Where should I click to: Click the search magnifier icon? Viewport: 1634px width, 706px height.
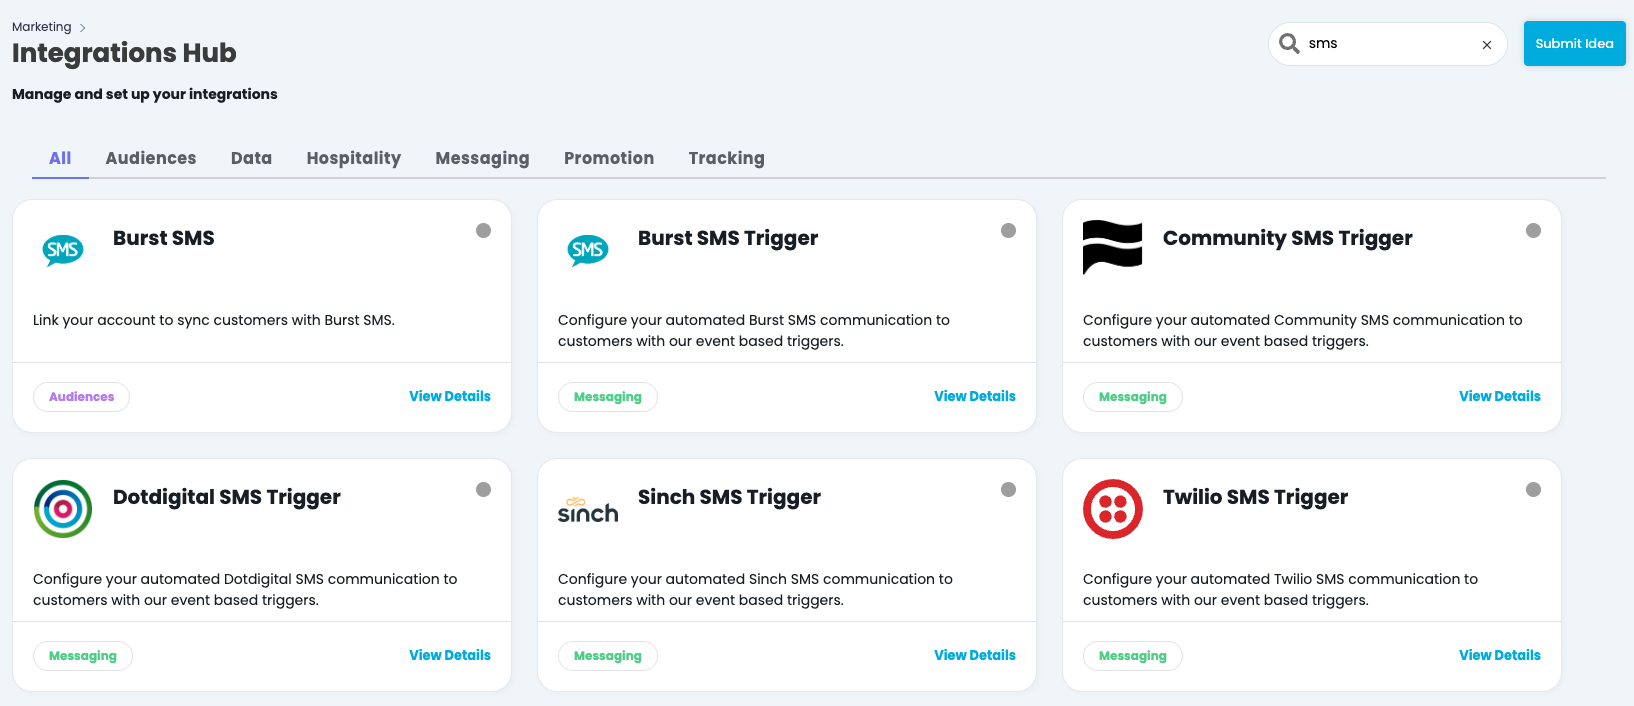1290,44
